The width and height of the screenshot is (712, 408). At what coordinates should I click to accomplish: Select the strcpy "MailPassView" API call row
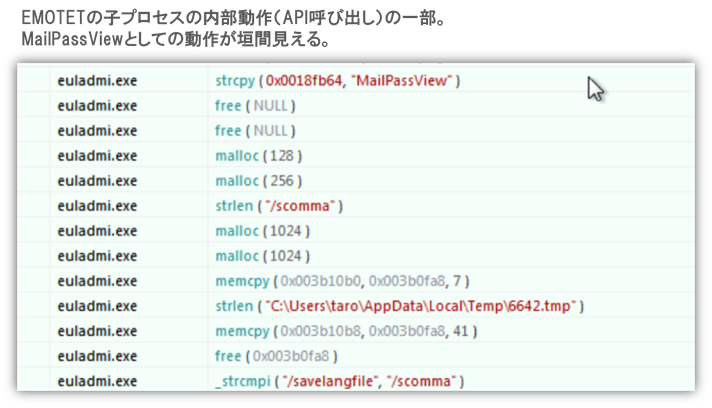pyautogui.click(x=337, y=80)
